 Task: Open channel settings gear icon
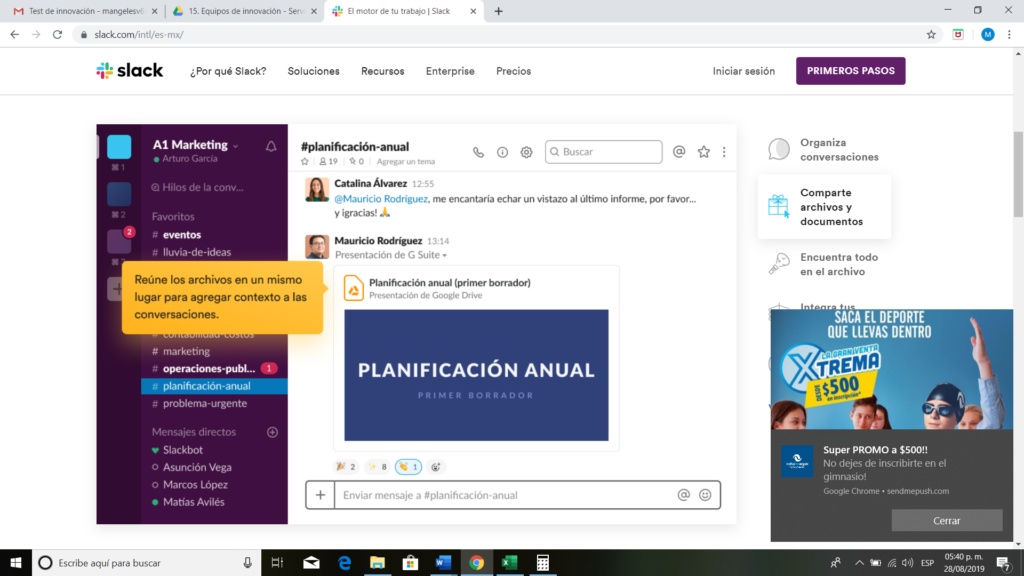click(527, 152)
